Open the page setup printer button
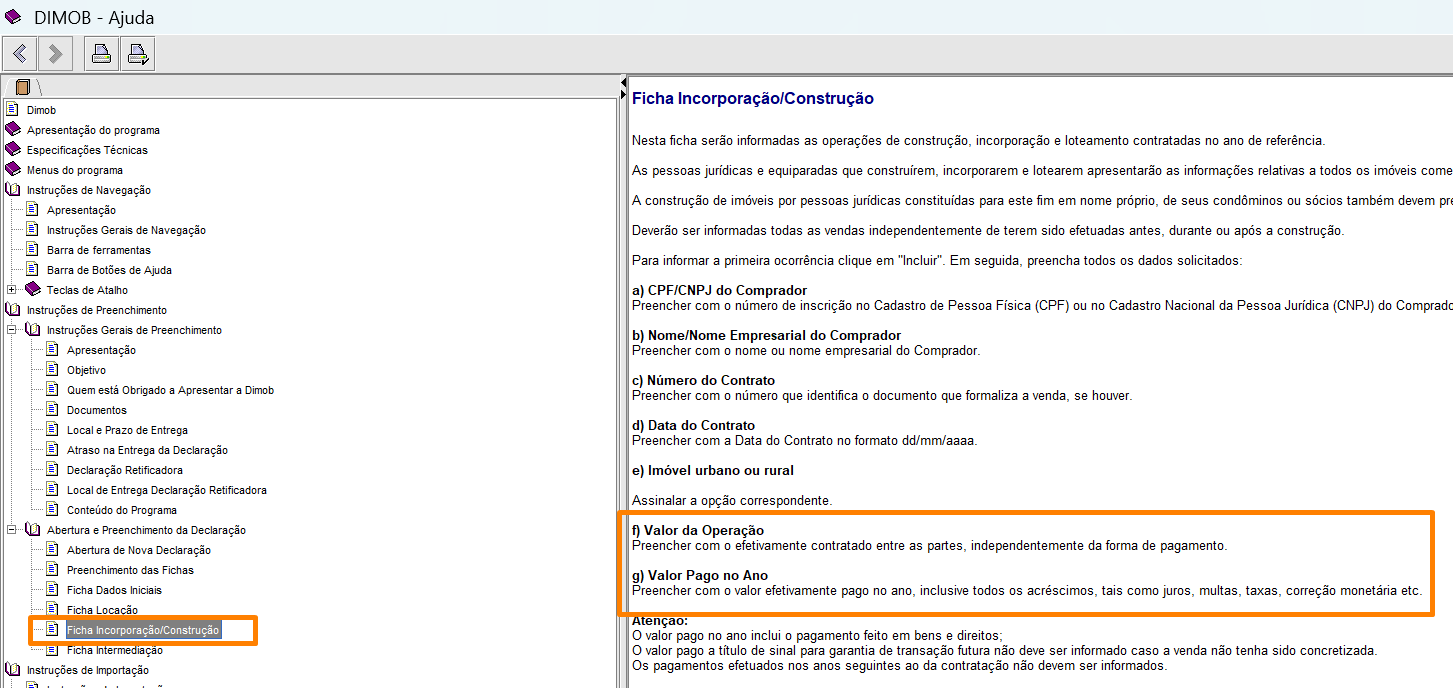Image resolution: width=1453 pixels, height=688 pixels. coord(138,53)
